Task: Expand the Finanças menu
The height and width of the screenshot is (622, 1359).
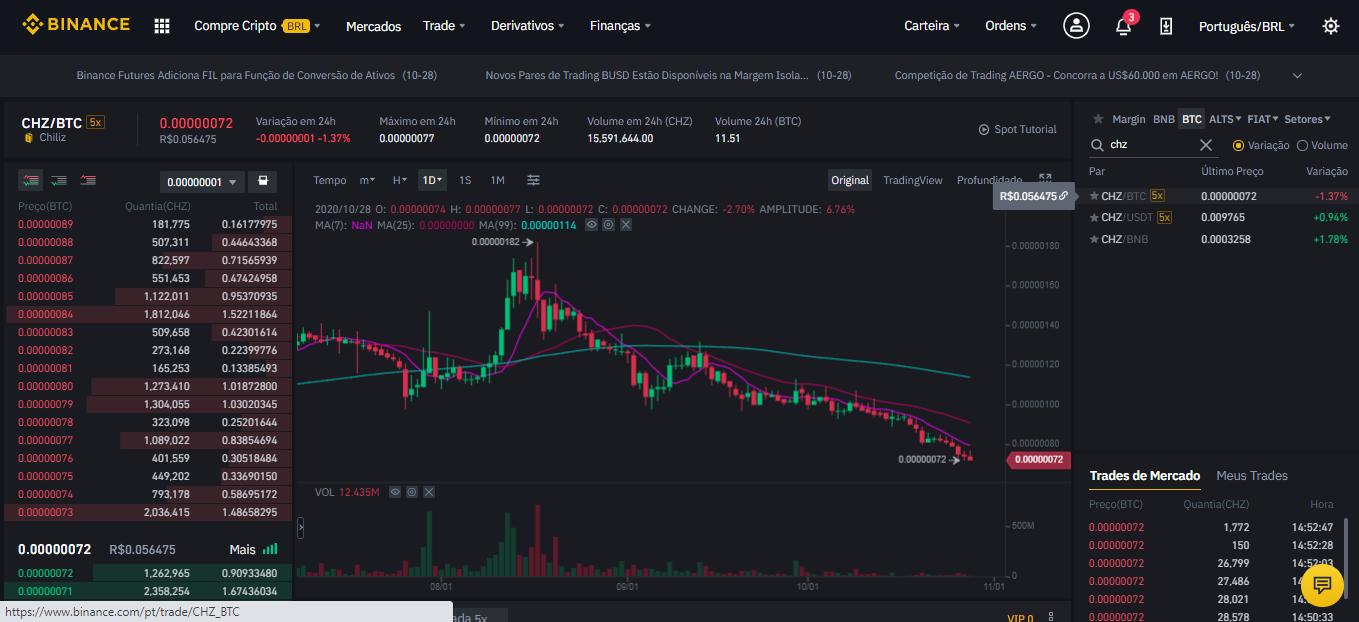Action: coord(620,26)
